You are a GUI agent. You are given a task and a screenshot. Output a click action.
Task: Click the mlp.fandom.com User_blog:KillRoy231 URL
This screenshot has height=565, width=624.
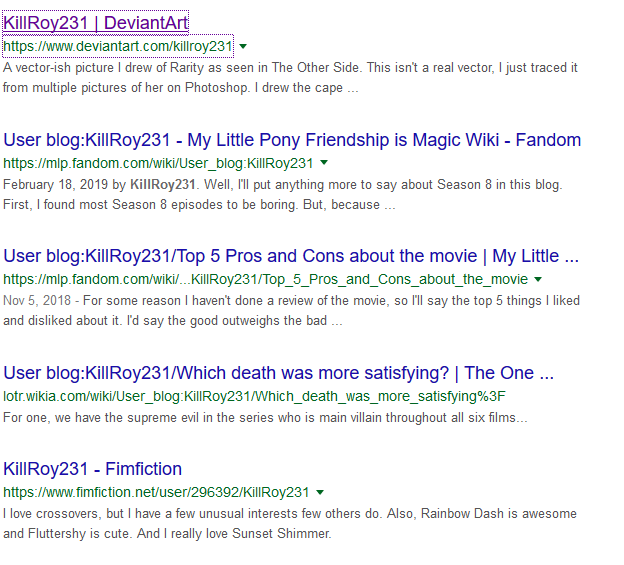158,163
